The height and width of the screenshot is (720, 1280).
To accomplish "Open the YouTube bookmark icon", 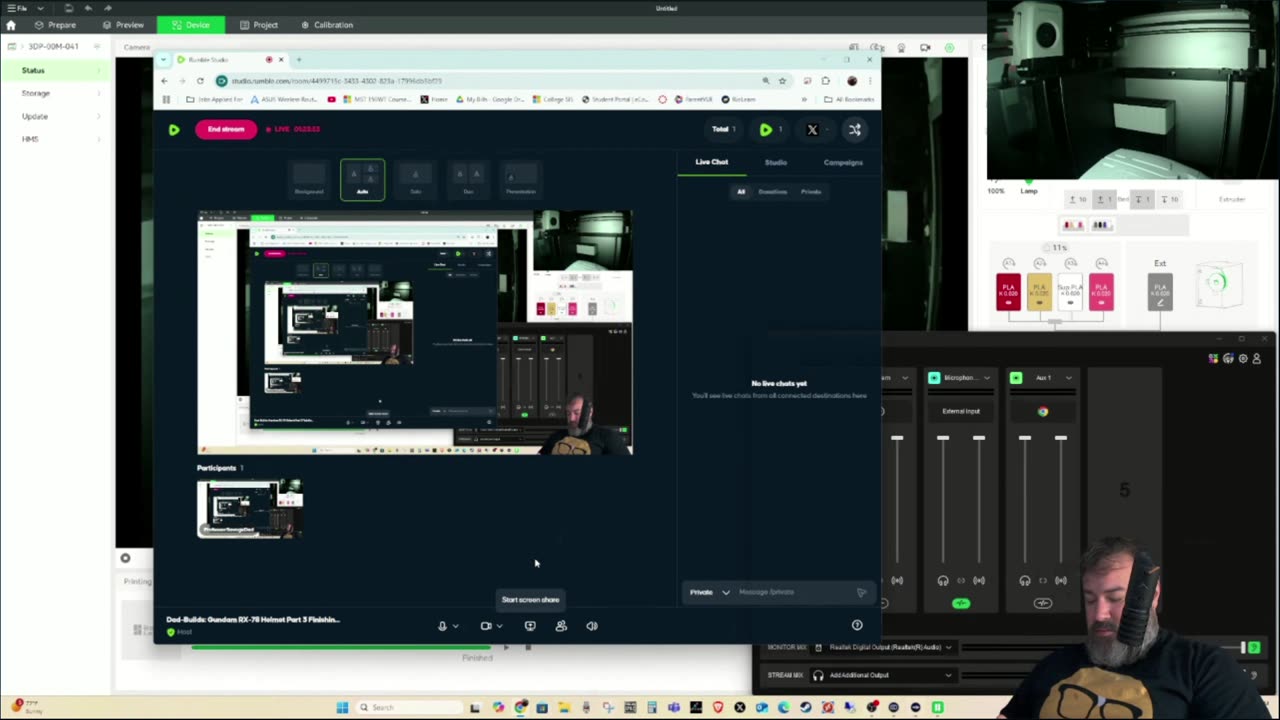I will click(332, 99).
